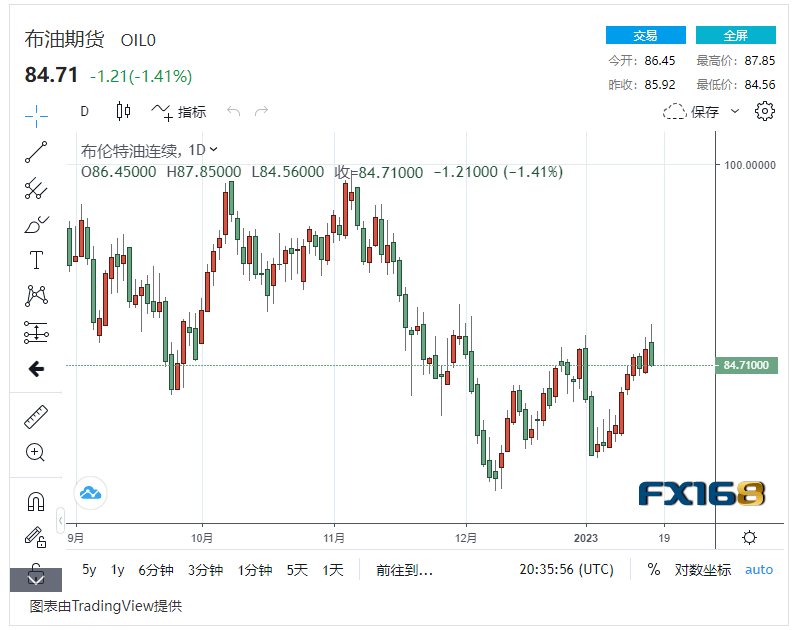This screenshot has width=798, height=630.
Task: Select the brush drawing tool
Action: (x=36, y=224)
